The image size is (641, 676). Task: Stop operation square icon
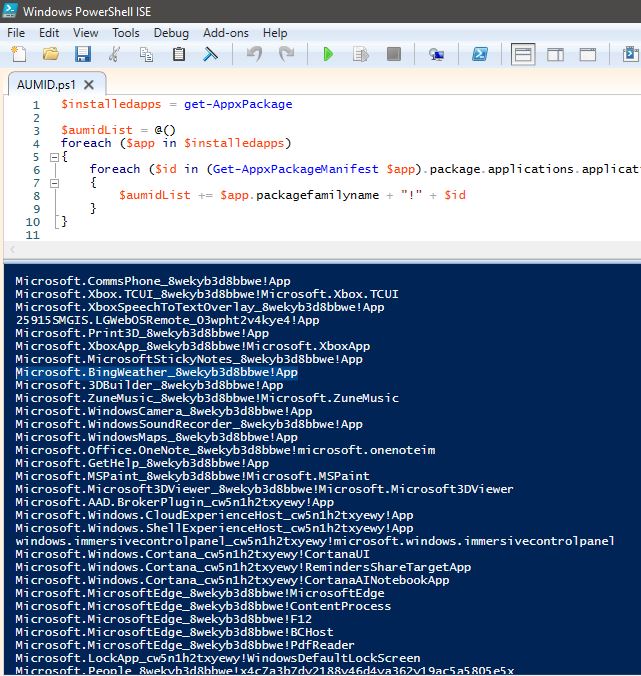point(394,54)
